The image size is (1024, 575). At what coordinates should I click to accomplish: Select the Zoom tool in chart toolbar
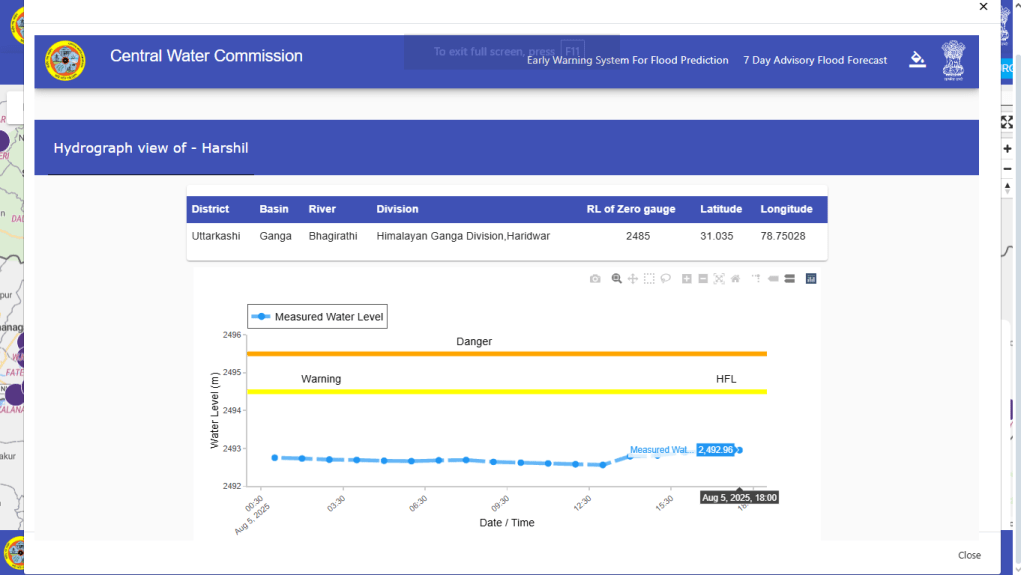tap(617, 279)
